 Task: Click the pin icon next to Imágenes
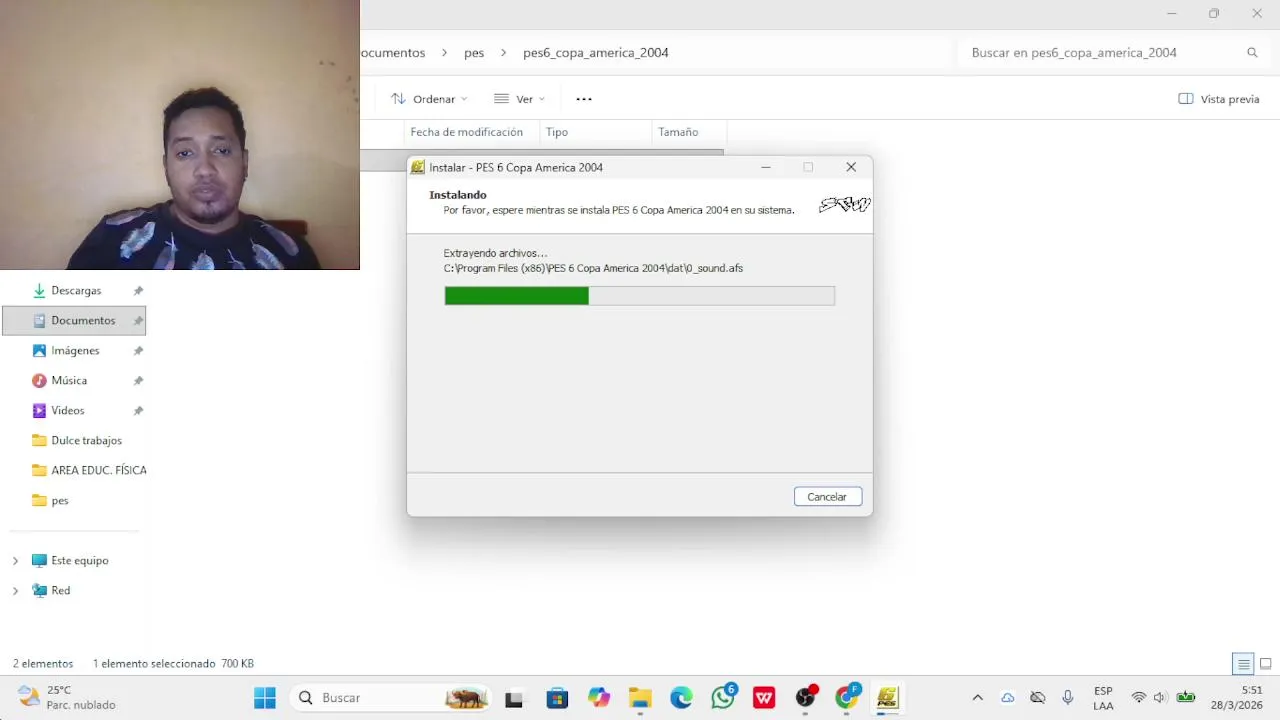click(138, 351)
